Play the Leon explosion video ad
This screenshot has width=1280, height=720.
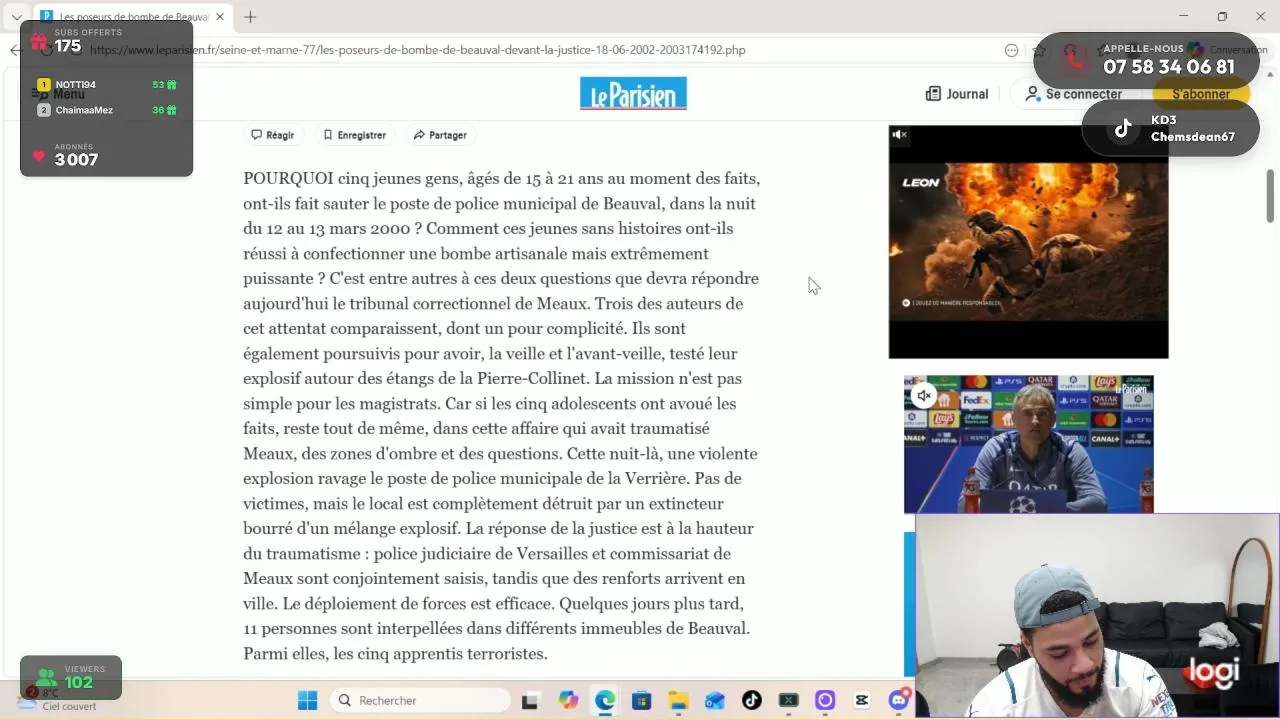click(1028, 241)
